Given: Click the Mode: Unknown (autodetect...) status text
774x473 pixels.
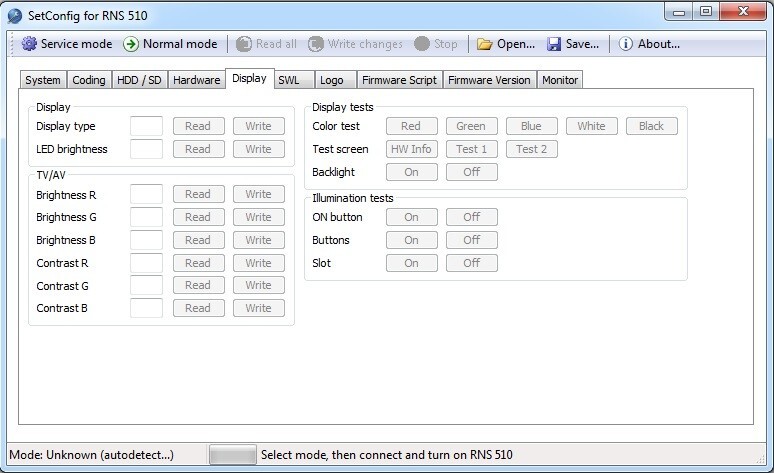Looking at the screenshot, I should [x=91, y=455].
